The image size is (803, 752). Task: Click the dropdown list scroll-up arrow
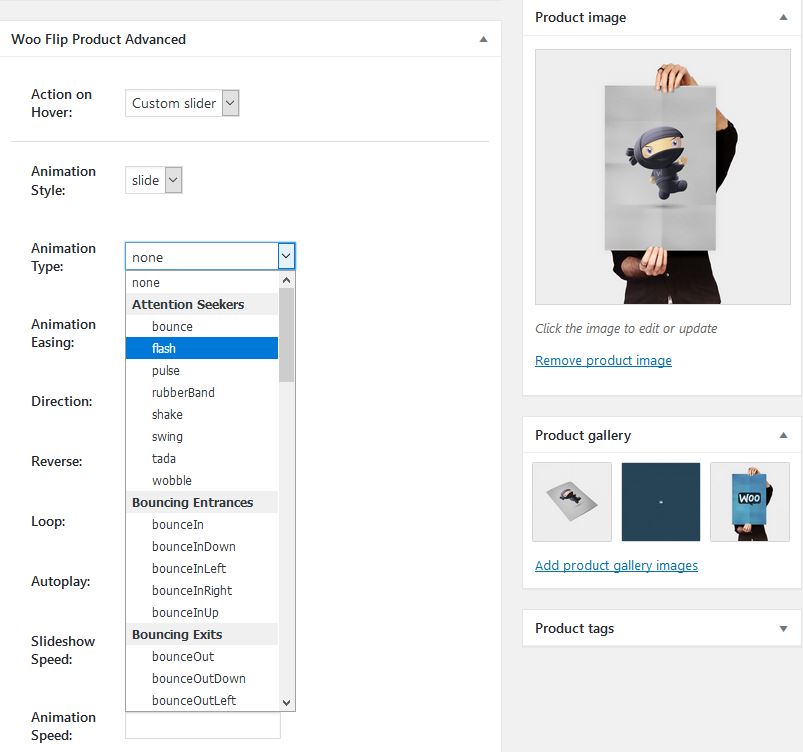point(286,280)
